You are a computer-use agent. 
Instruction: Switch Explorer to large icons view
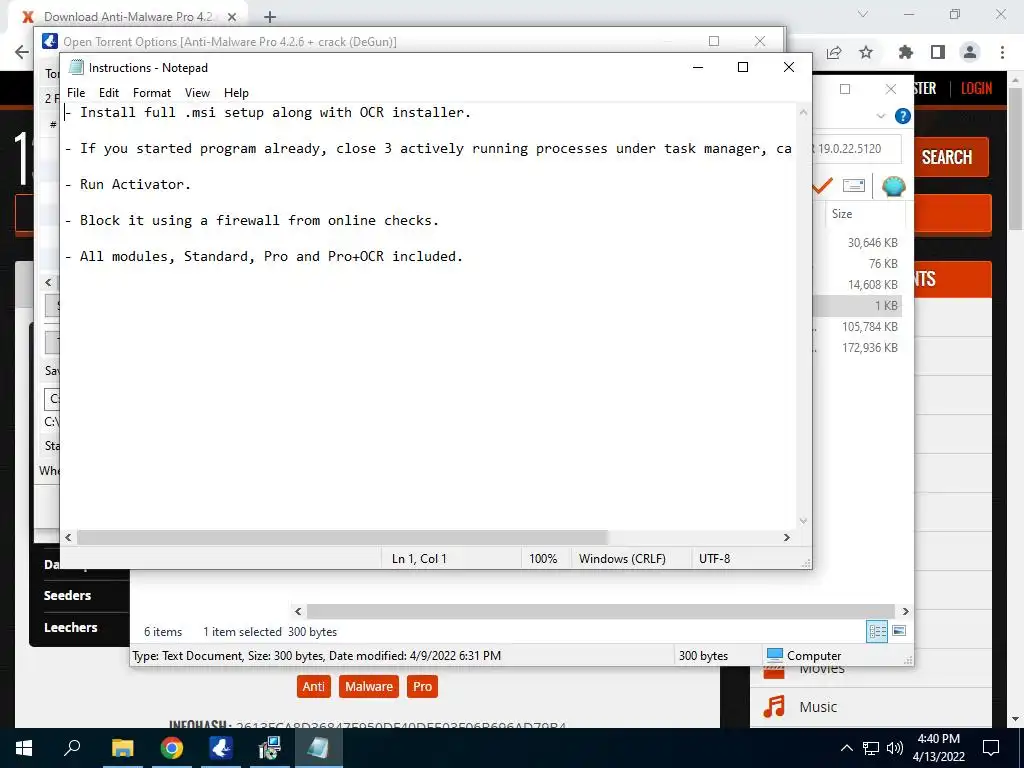coord(899,631)
